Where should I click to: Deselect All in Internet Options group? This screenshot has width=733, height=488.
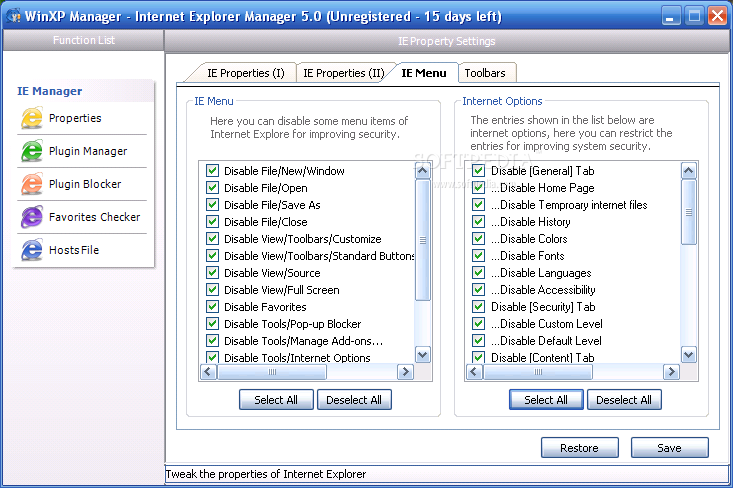[624, 400]
